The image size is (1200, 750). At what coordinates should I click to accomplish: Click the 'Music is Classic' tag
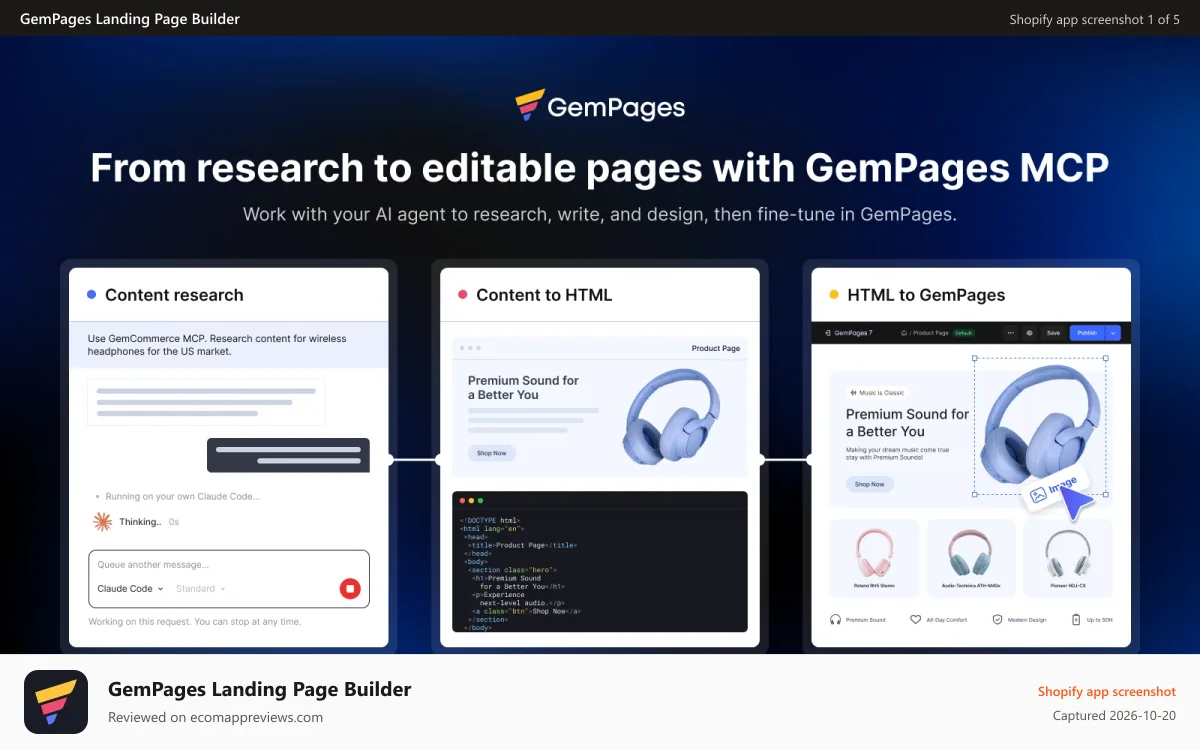(877, 393)
